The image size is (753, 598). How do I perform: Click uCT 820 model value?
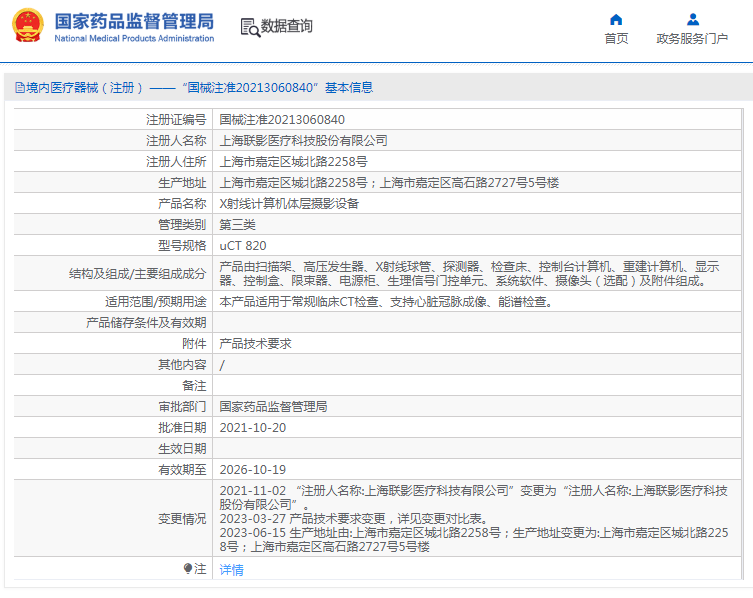coord(243,246)
